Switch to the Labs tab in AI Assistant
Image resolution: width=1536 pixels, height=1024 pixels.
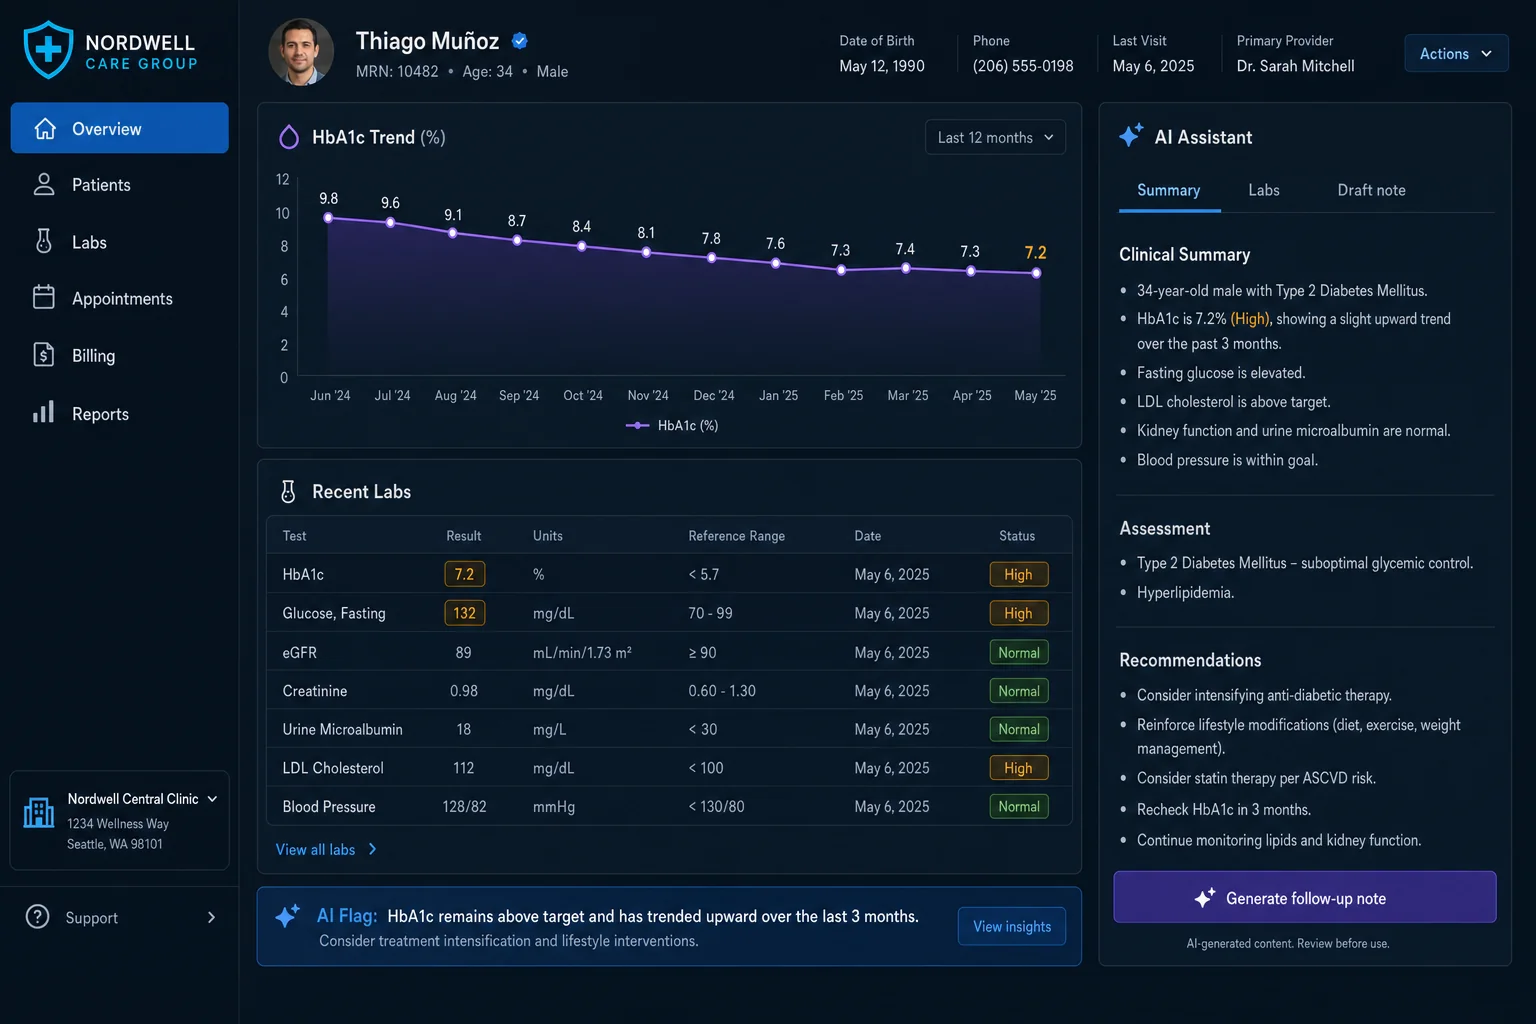click(1264, 190)
